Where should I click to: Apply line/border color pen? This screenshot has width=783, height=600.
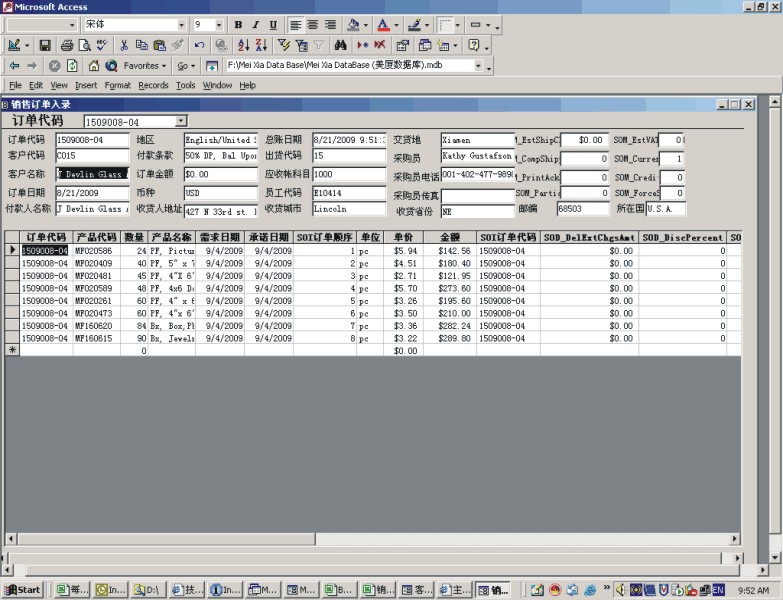(413, 25)
